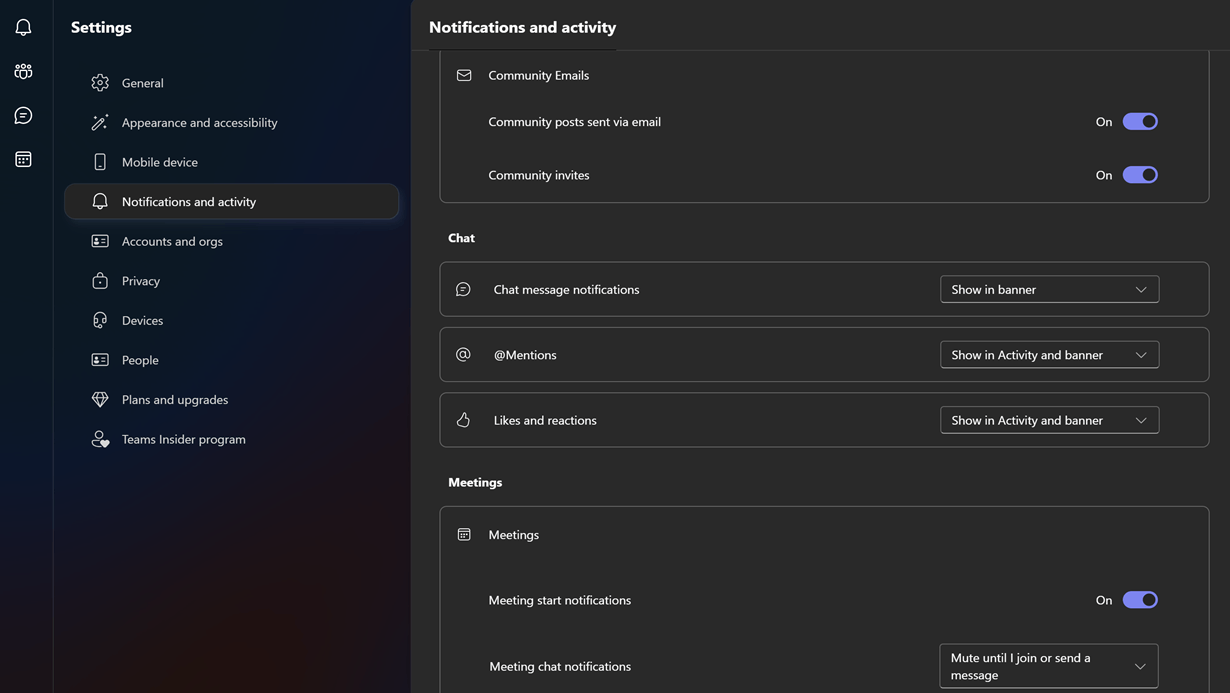Image resolution: width=1230 pixels, height=693 pixels.
Task: Click the Meetings section heading
Action: click(475, 482)
